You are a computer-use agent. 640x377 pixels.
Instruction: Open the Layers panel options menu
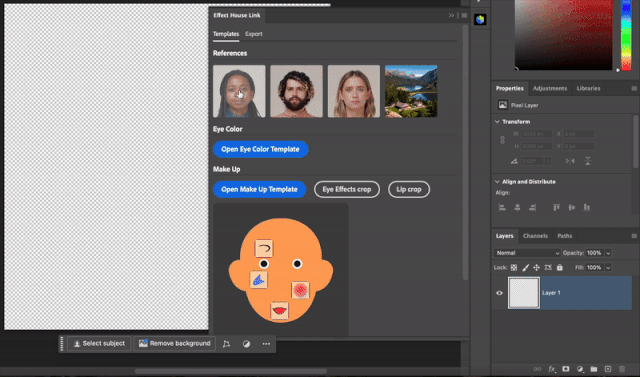(x=634, y=236)
